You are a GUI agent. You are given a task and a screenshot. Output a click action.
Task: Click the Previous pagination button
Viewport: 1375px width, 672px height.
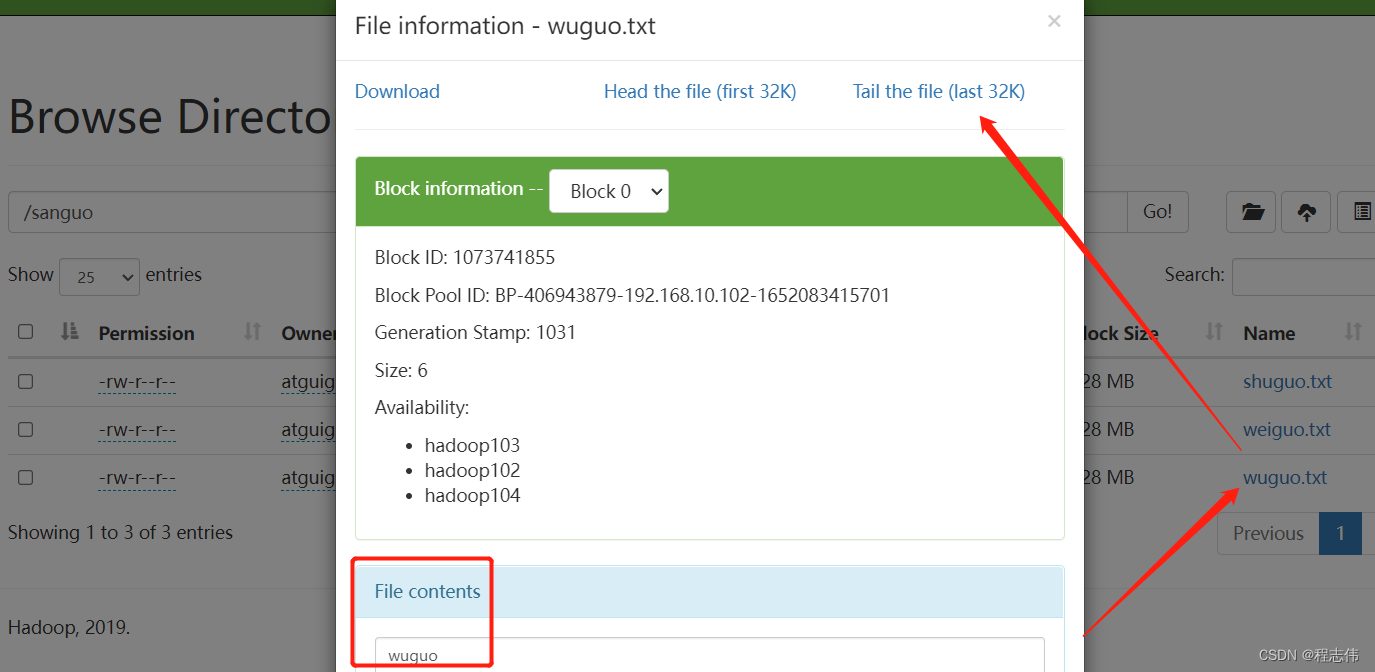pyautogui.click(x=1267, y=534)
